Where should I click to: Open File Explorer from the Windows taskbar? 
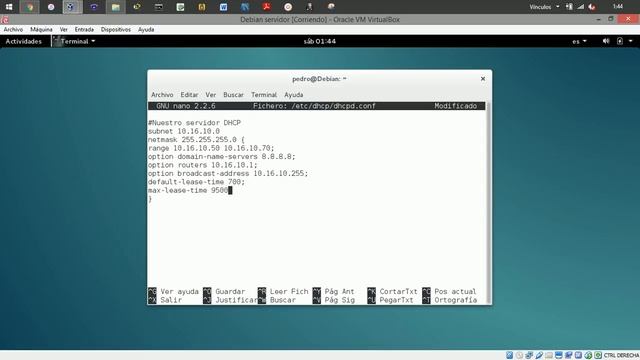tap(116, 7)
